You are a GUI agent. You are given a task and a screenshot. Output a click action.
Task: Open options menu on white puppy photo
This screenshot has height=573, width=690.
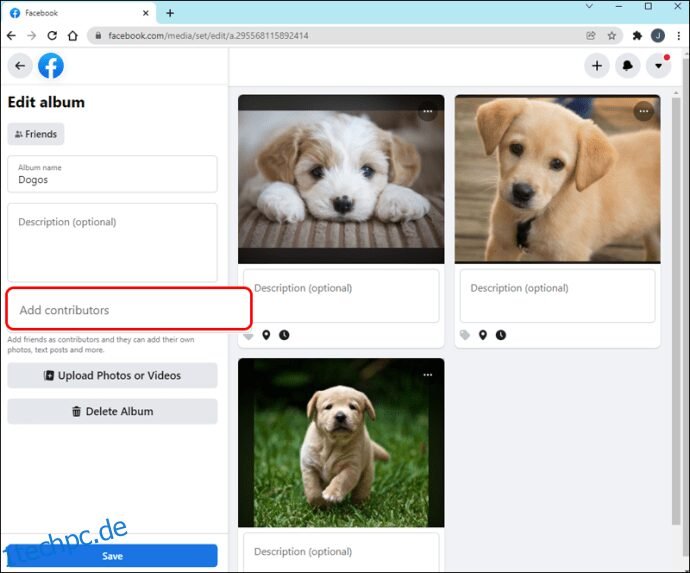click(428, 111)
